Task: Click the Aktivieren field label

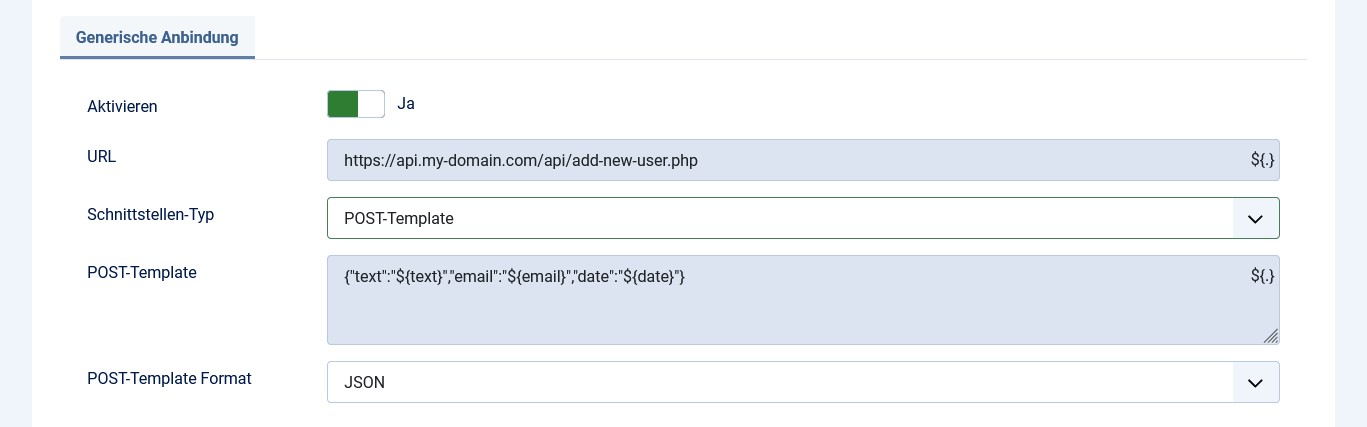Action: pyautogui.click(x=122, y=106)
